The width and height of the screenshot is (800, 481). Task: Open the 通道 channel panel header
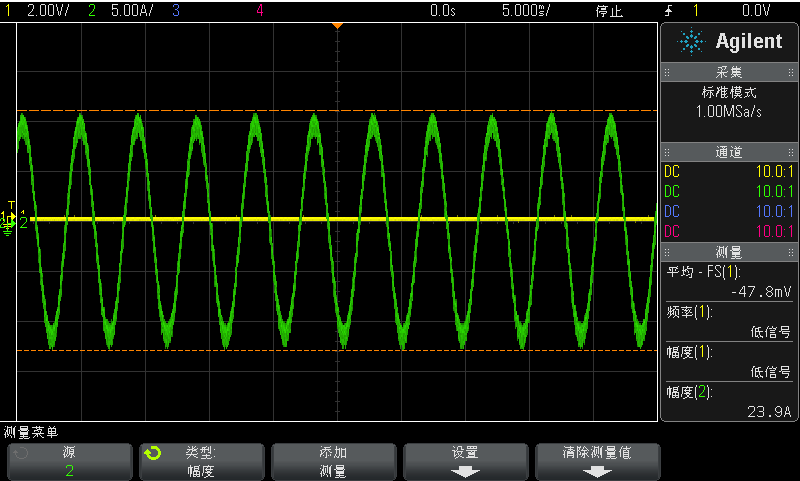click(728, 152)
